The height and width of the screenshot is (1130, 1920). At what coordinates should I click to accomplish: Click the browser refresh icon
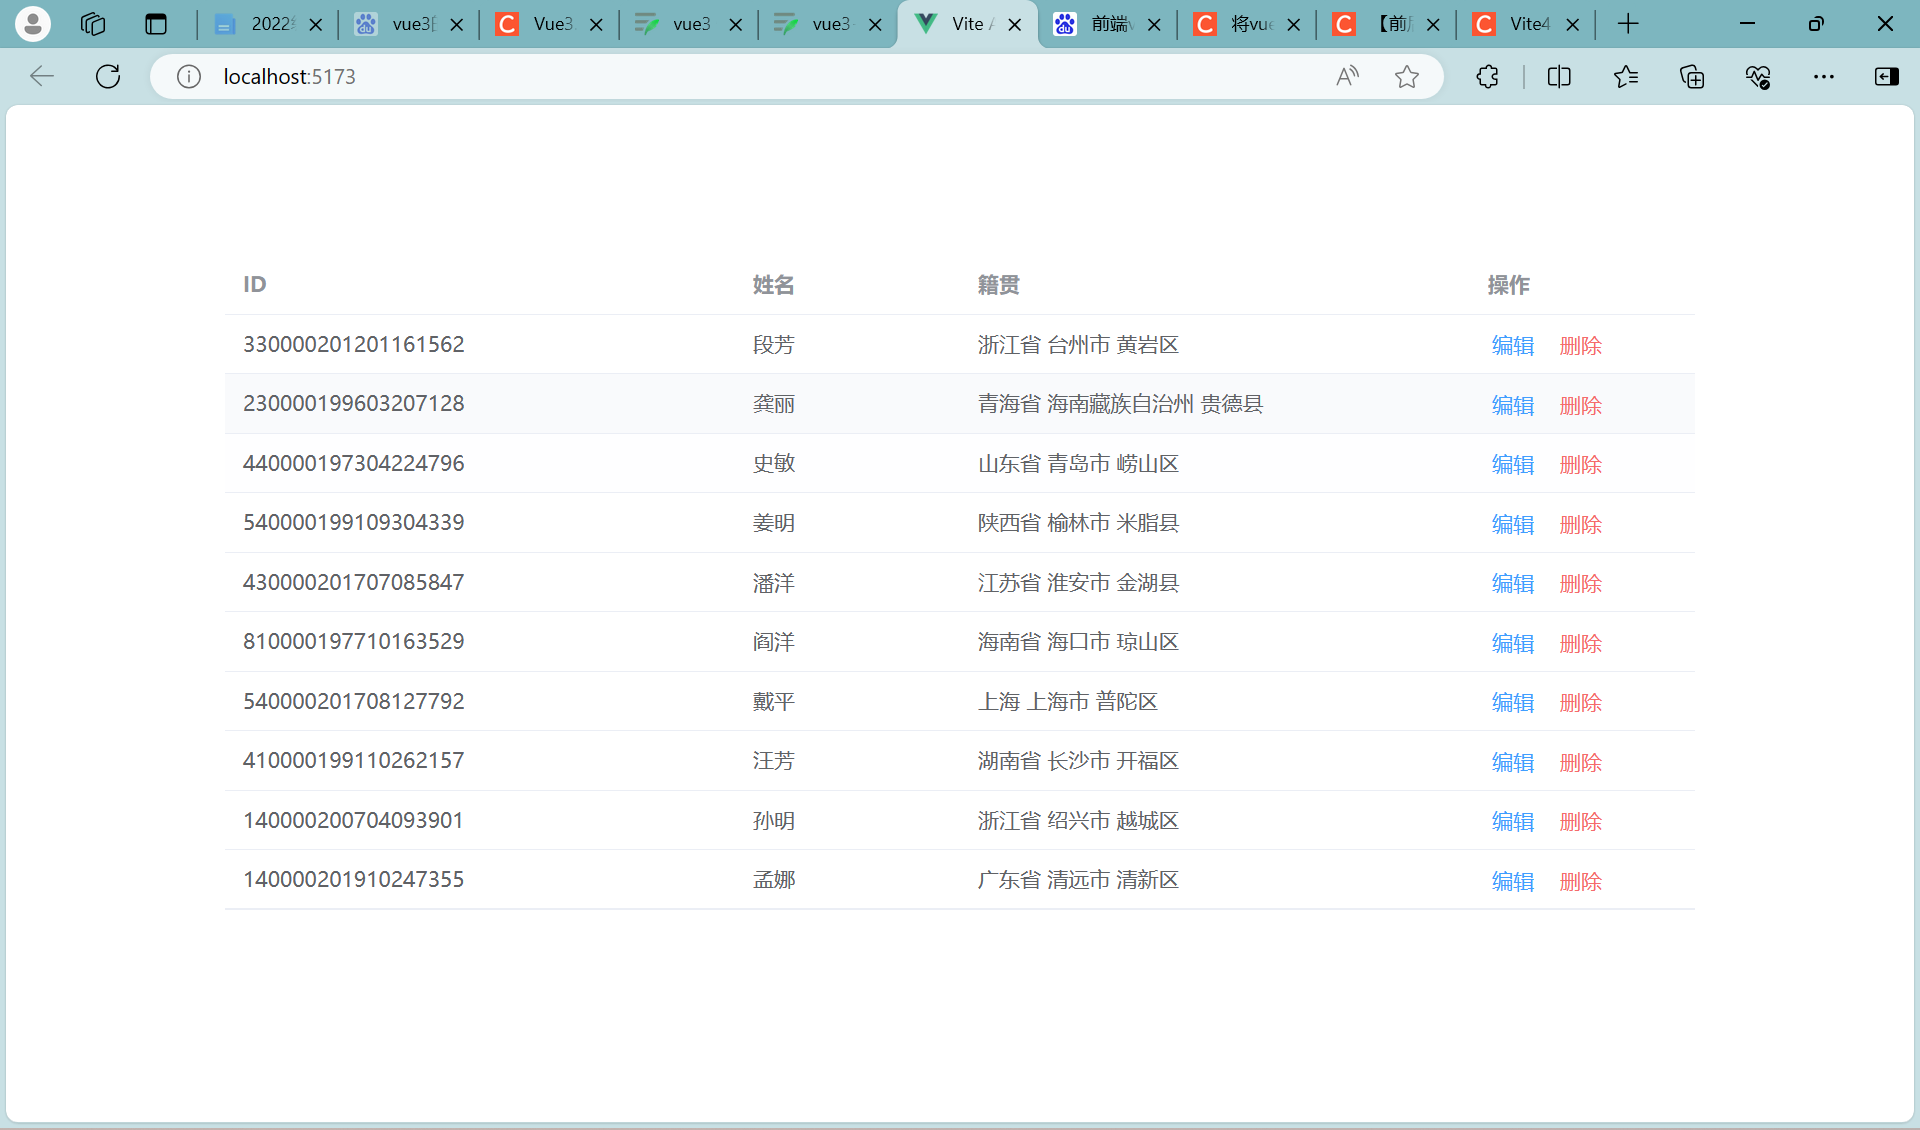click(x=107, y=76)
